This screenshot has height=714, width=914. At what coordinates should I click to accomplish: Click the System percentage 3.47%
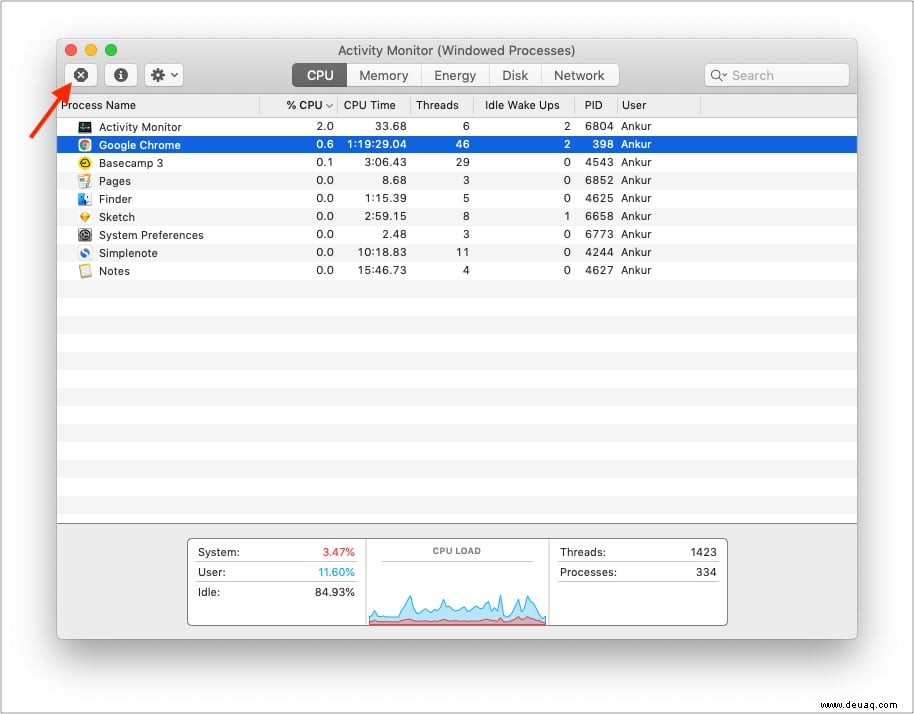click(339, 552)
